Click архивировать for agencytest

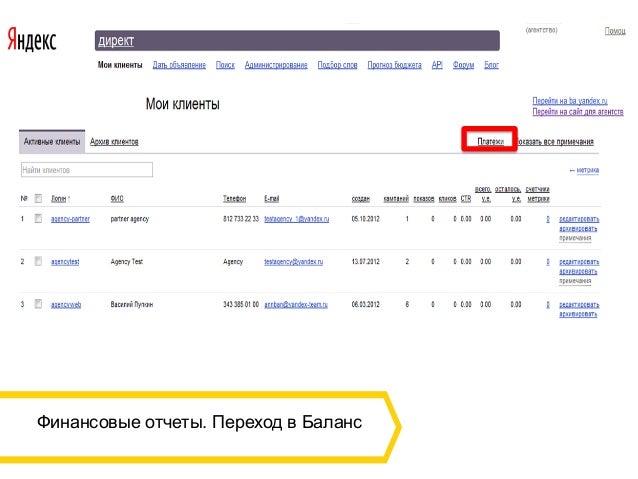(578, 271)
